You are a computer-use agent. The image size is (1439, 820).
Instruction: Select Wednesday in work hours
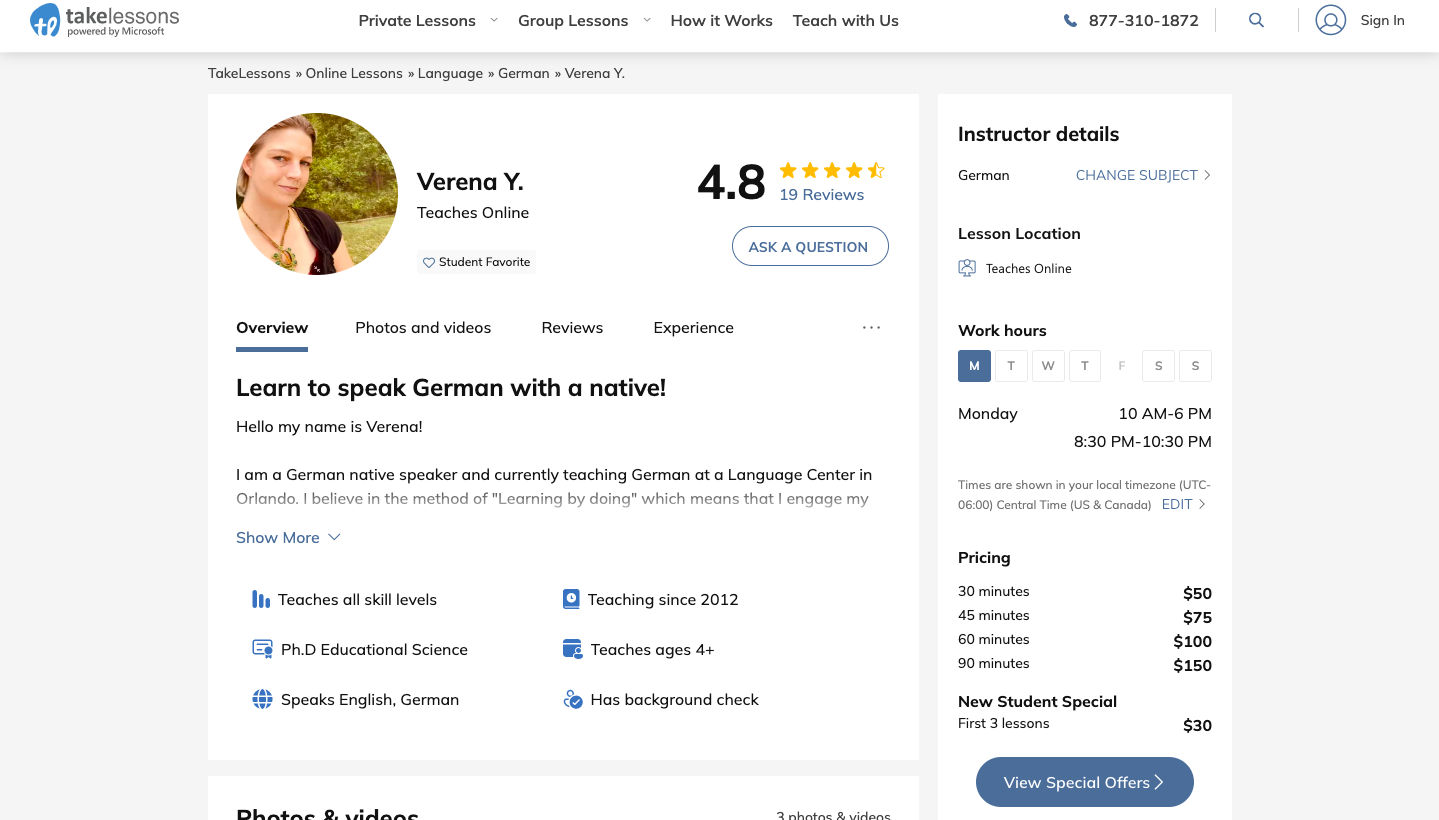1048,366
